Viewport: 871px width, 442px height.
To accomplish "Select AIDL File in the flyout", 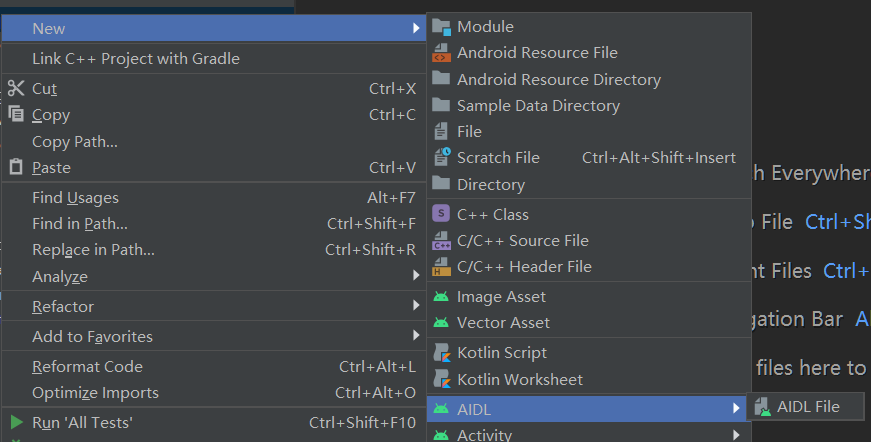I will pyautogui.click(x=805, y=407).
